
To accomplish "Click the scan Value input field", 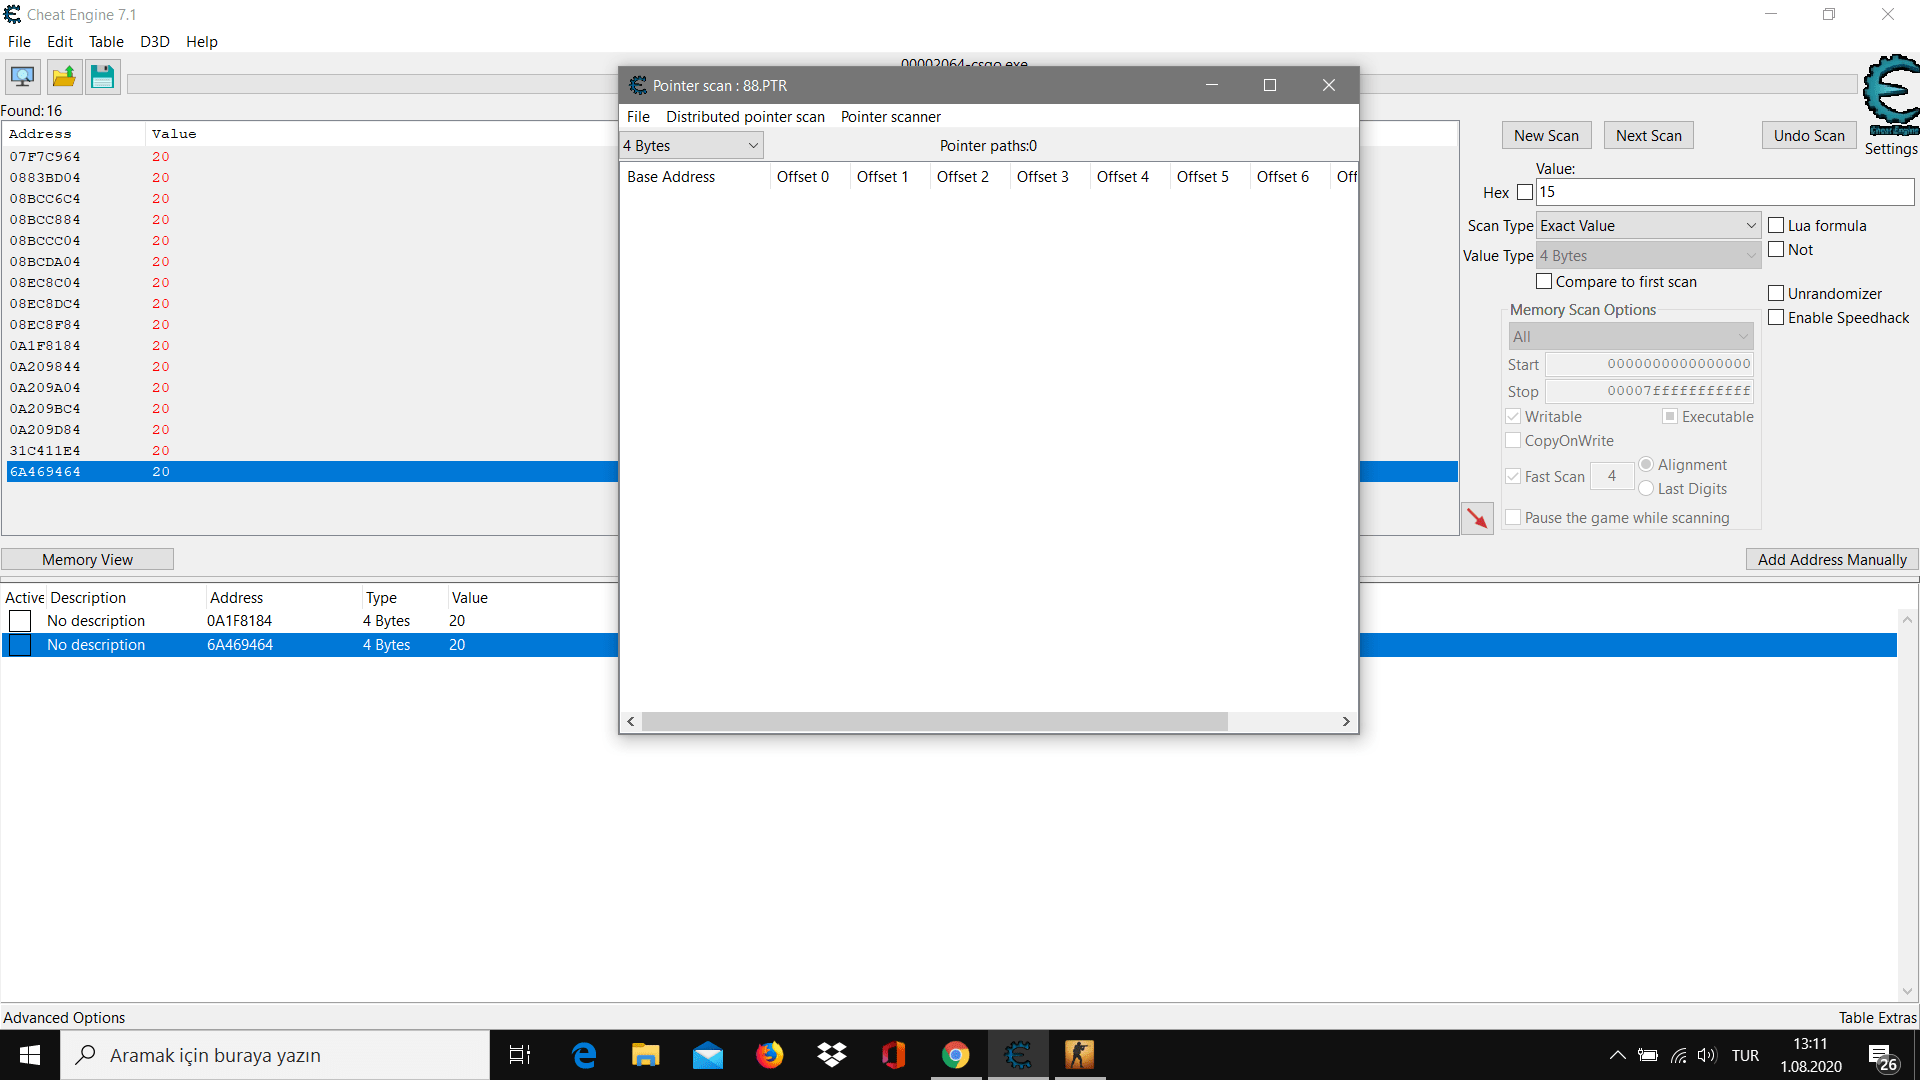I will [x=1724, y=192].
